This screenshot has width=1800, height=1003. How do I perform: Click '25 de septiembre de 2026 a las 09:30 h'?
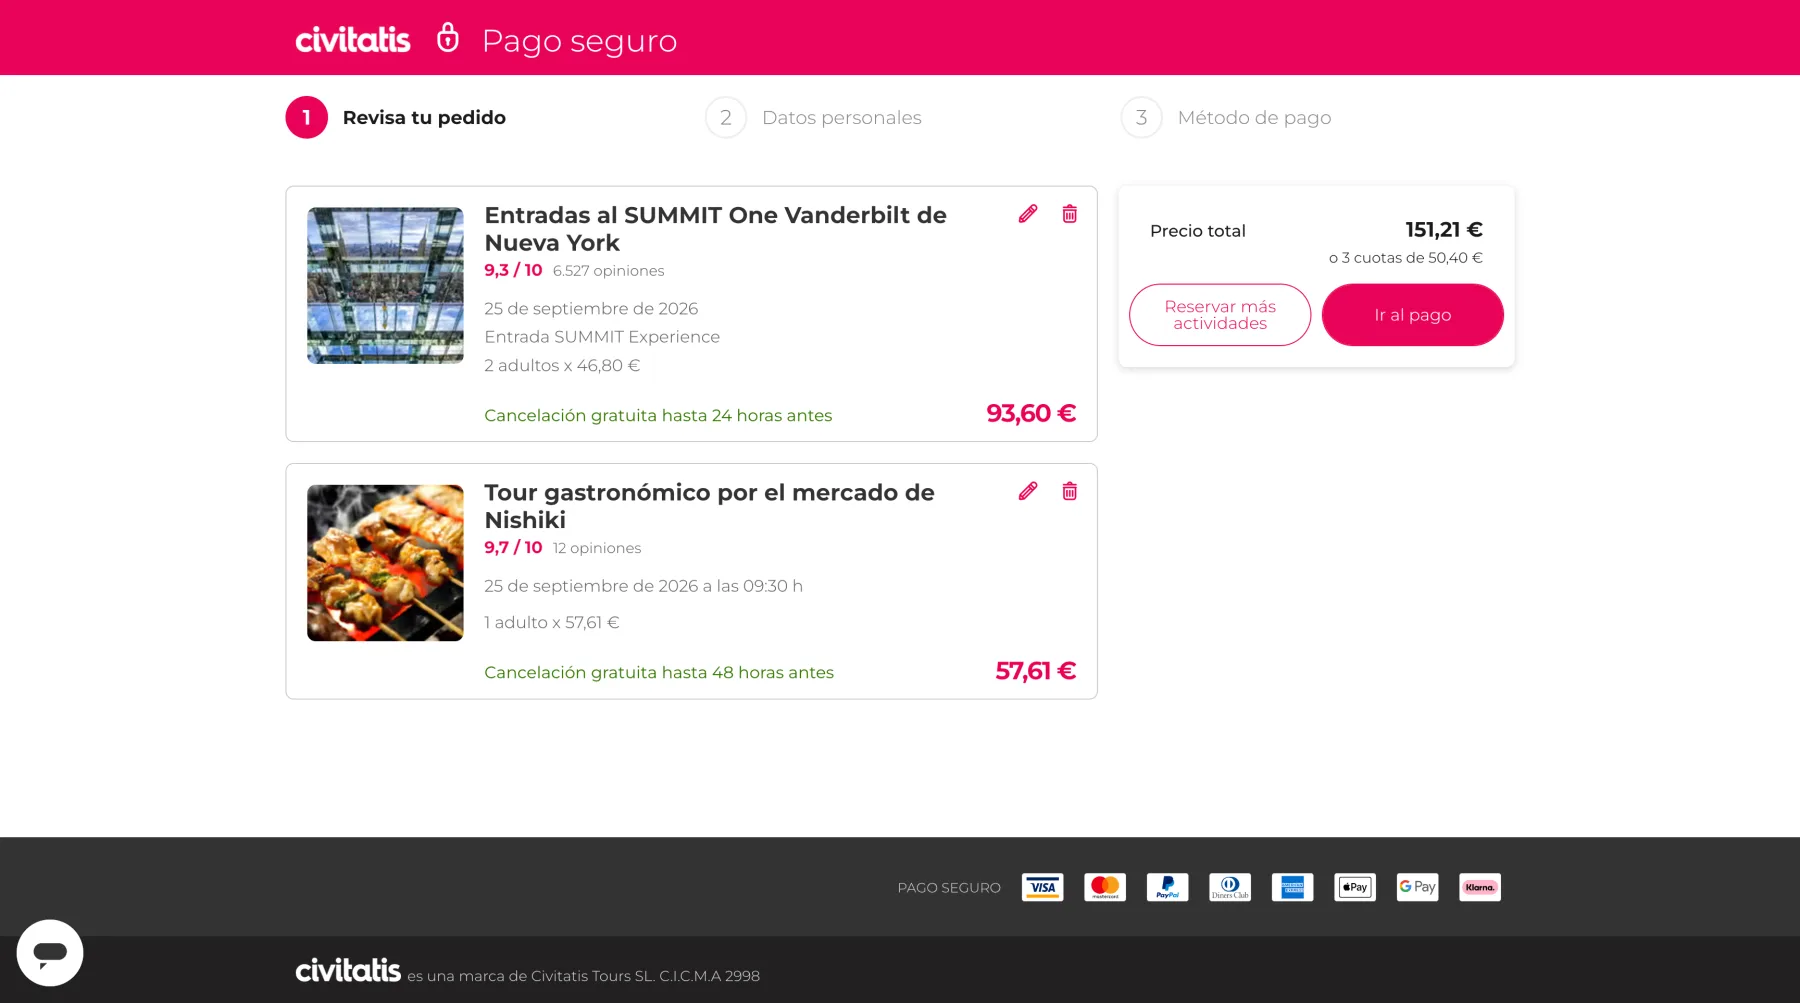click(x=643, y=586)
